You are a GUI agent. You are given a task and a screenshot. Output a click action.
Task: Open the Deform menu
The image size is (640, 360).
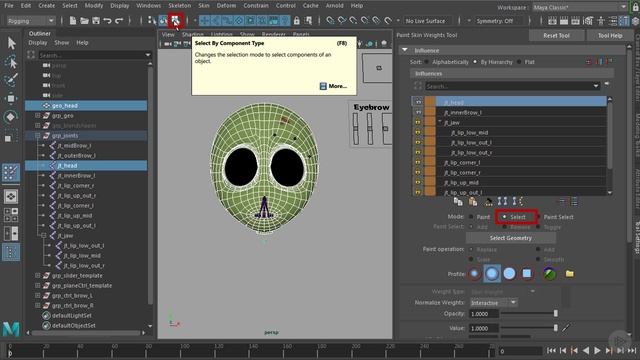tap(226, 6)
